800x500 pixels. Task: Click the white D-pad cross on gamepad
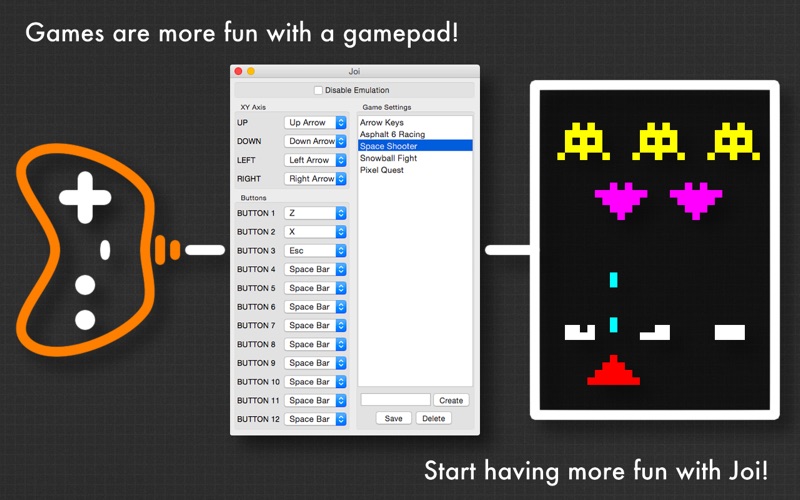tap(85, 197)
